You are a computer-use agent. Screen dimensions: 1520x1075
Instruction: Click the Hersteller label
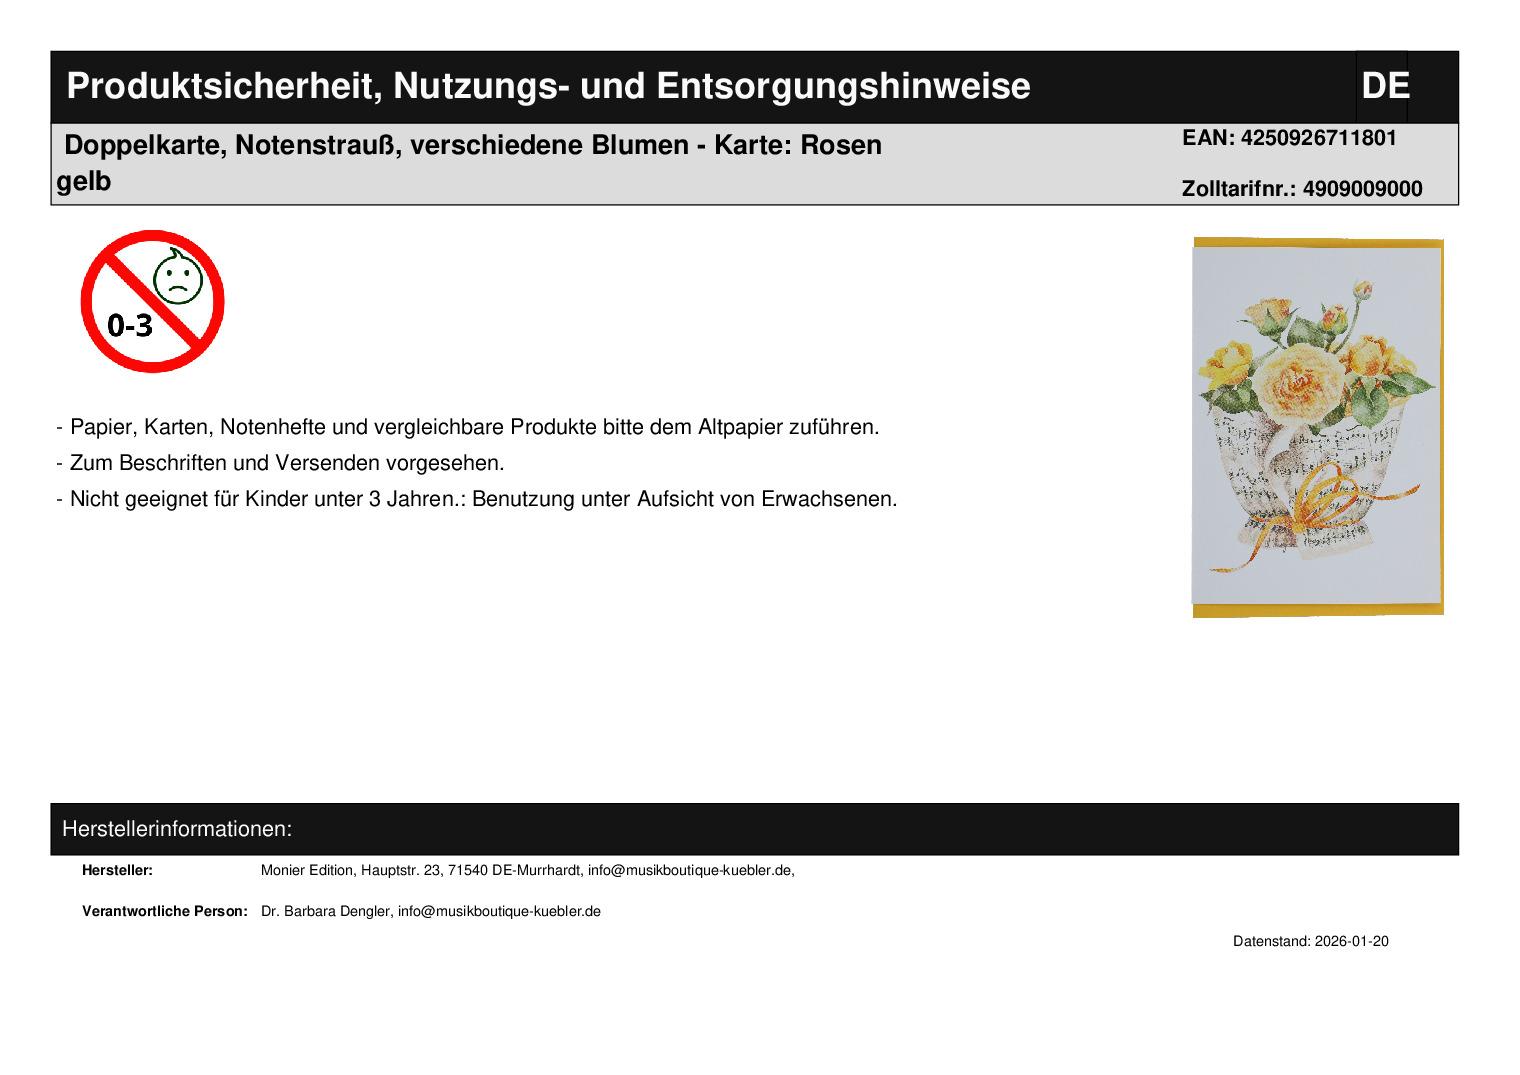[x=117, y=870]
